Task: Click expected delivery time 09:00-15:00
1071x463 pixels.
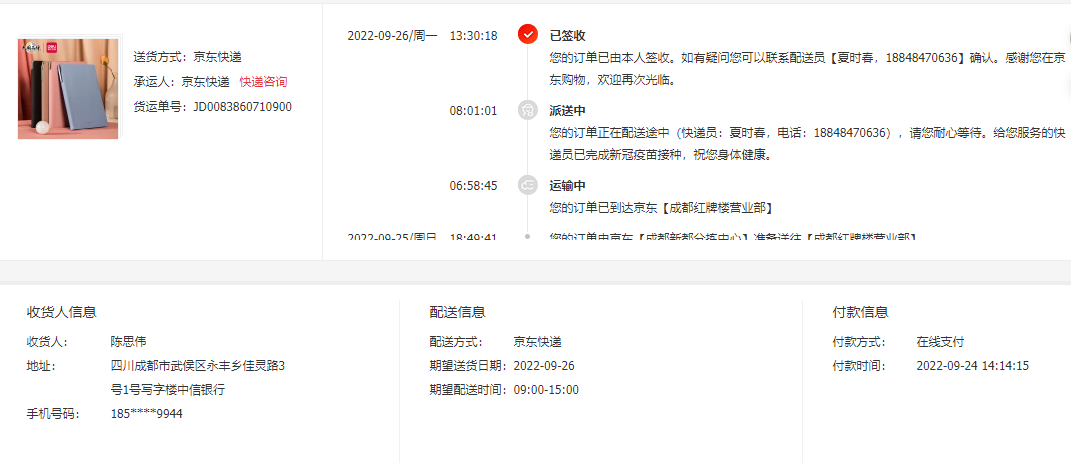Action: click(x=546, y=390)
